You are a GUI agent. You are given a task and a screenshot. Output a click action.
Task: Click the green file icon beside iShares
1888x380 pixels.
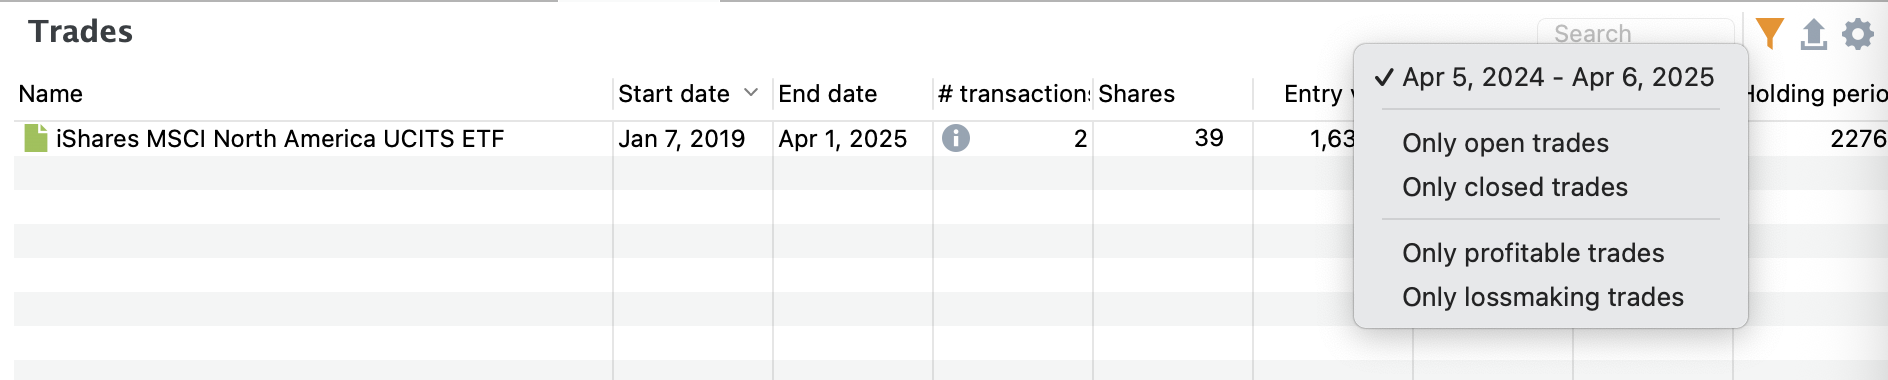click(36, 138)
